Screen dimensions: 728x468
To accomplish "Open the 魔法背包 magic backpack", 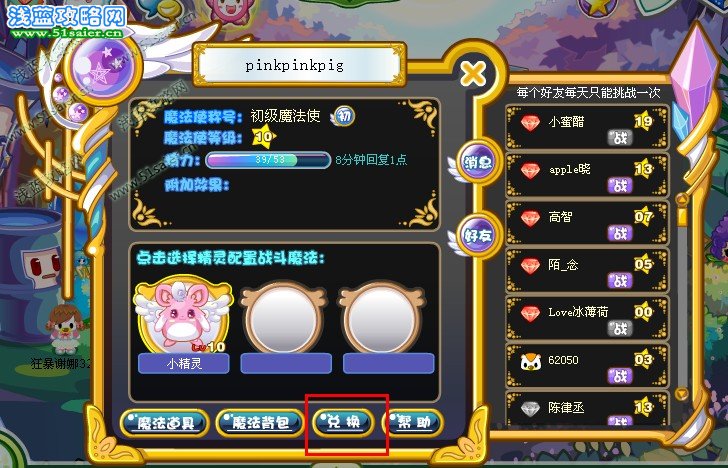I will 260,422.
